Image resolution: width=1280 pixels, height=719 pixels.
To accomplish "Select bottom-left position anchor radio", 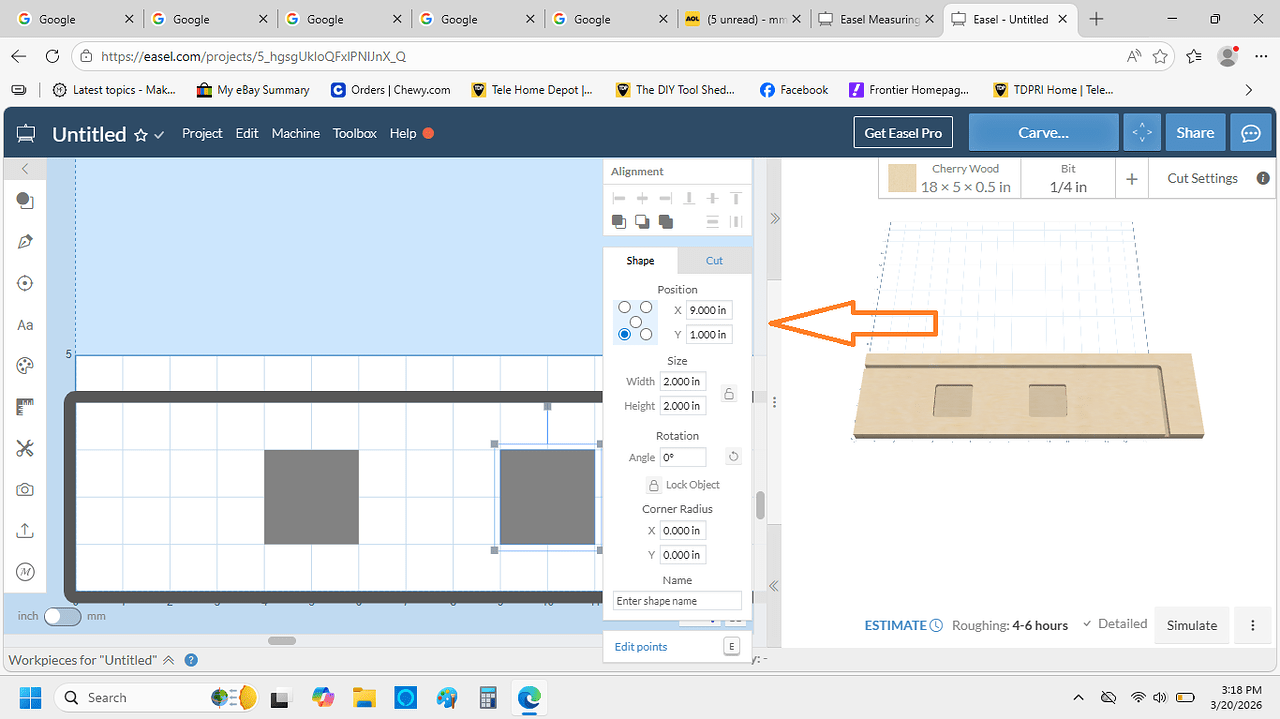I will pos(625,334).
